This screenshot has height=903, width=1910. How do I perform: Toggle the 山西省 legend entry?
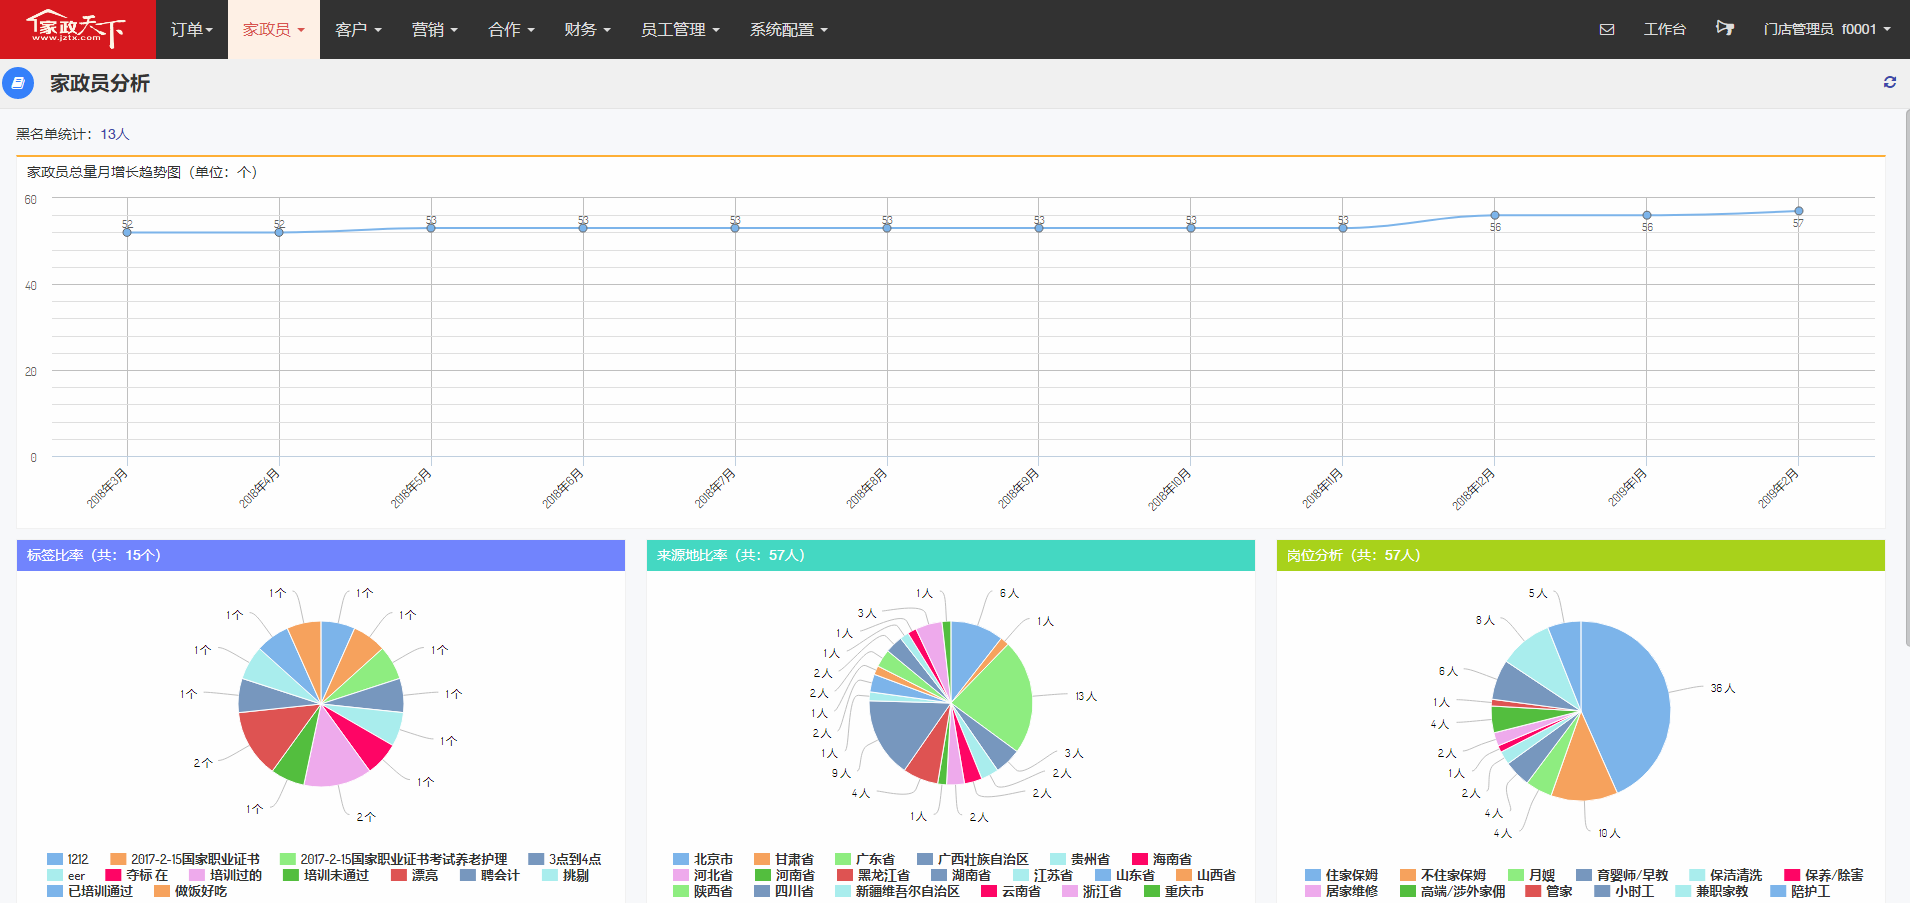[1206, 875]
